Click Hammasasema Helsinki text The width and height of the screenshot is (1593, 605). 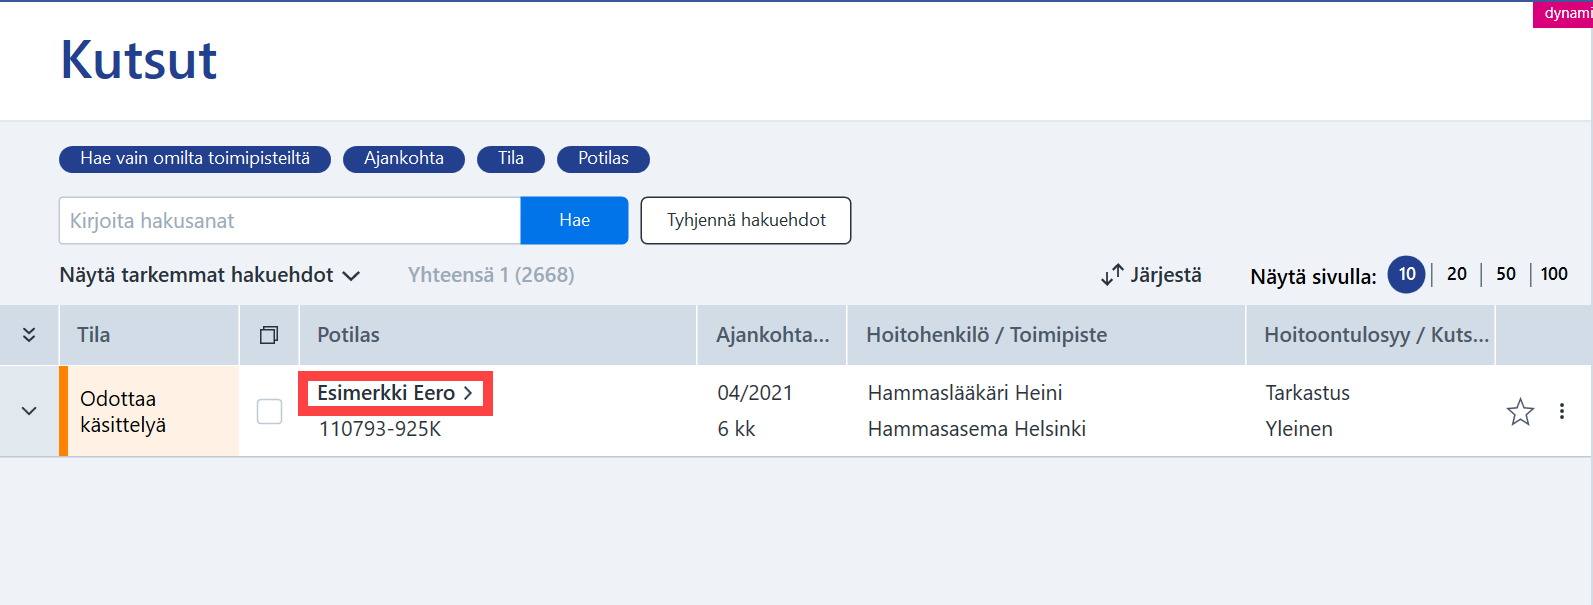977,429
